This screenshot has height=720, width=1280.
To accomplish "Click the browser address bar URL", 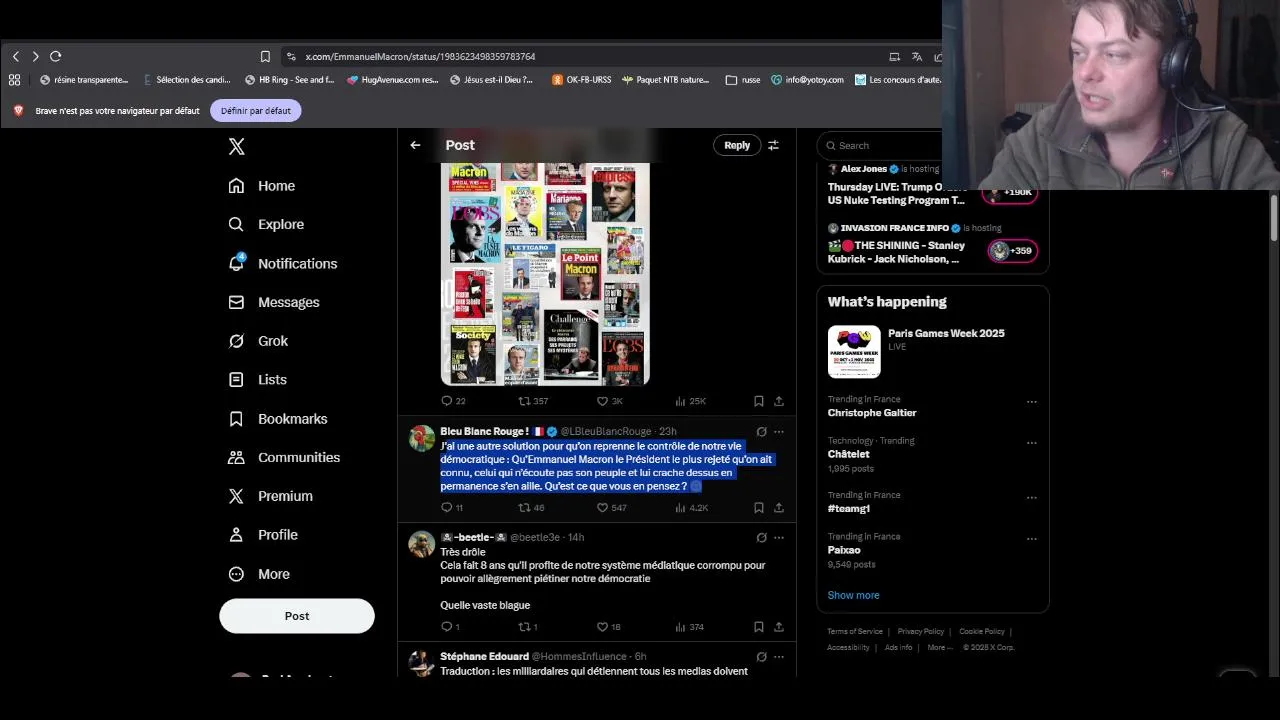I will click(420, 57).
